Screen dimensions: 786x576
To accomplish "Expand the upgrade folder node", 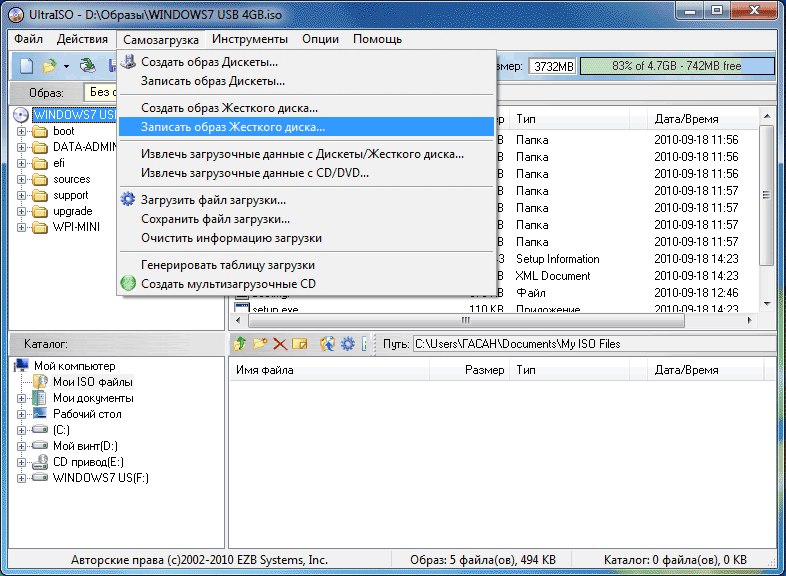I will 22,212.
